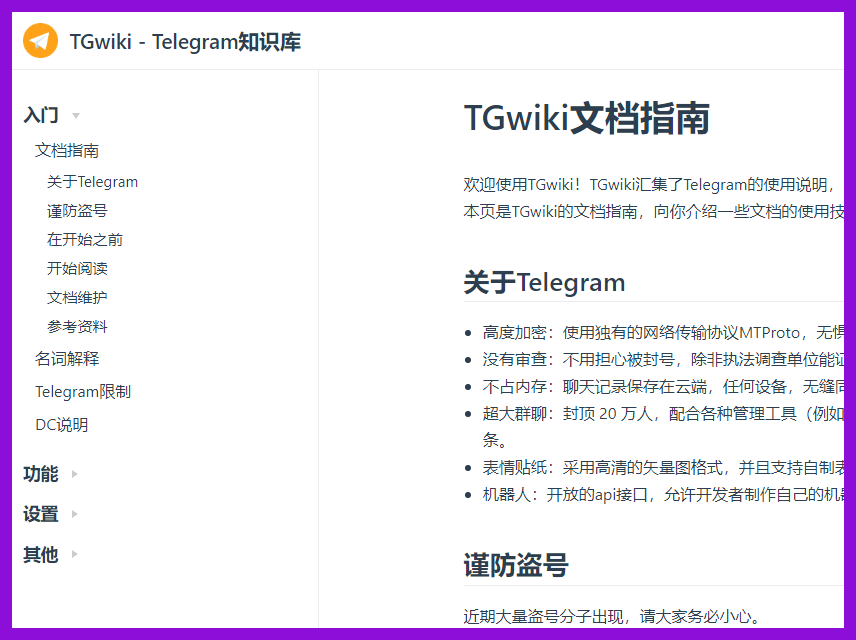The width and height of the screenshot is (856, 640).
Task: Click the orange Telegram paper-plane logo
Action: [x=40, y=41]
